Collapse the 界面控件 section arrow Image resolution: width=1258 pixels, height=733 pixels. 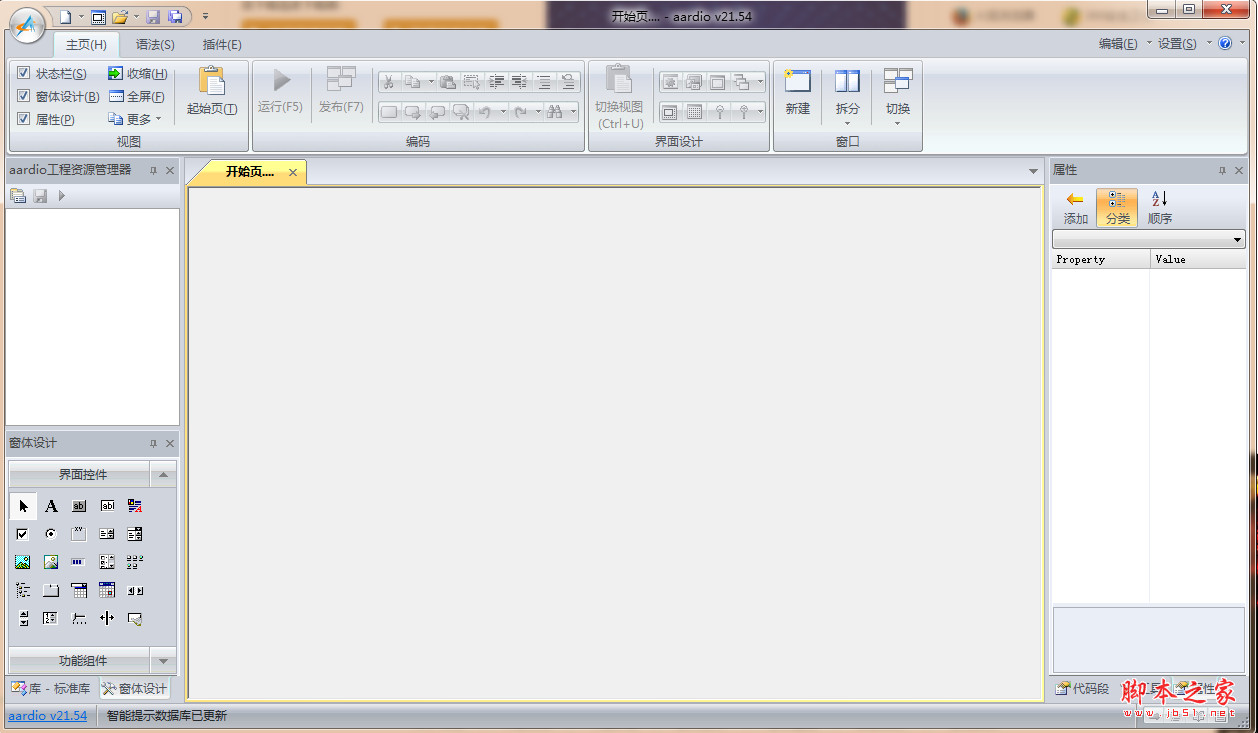pyautogui.click(x=164, y=474)
